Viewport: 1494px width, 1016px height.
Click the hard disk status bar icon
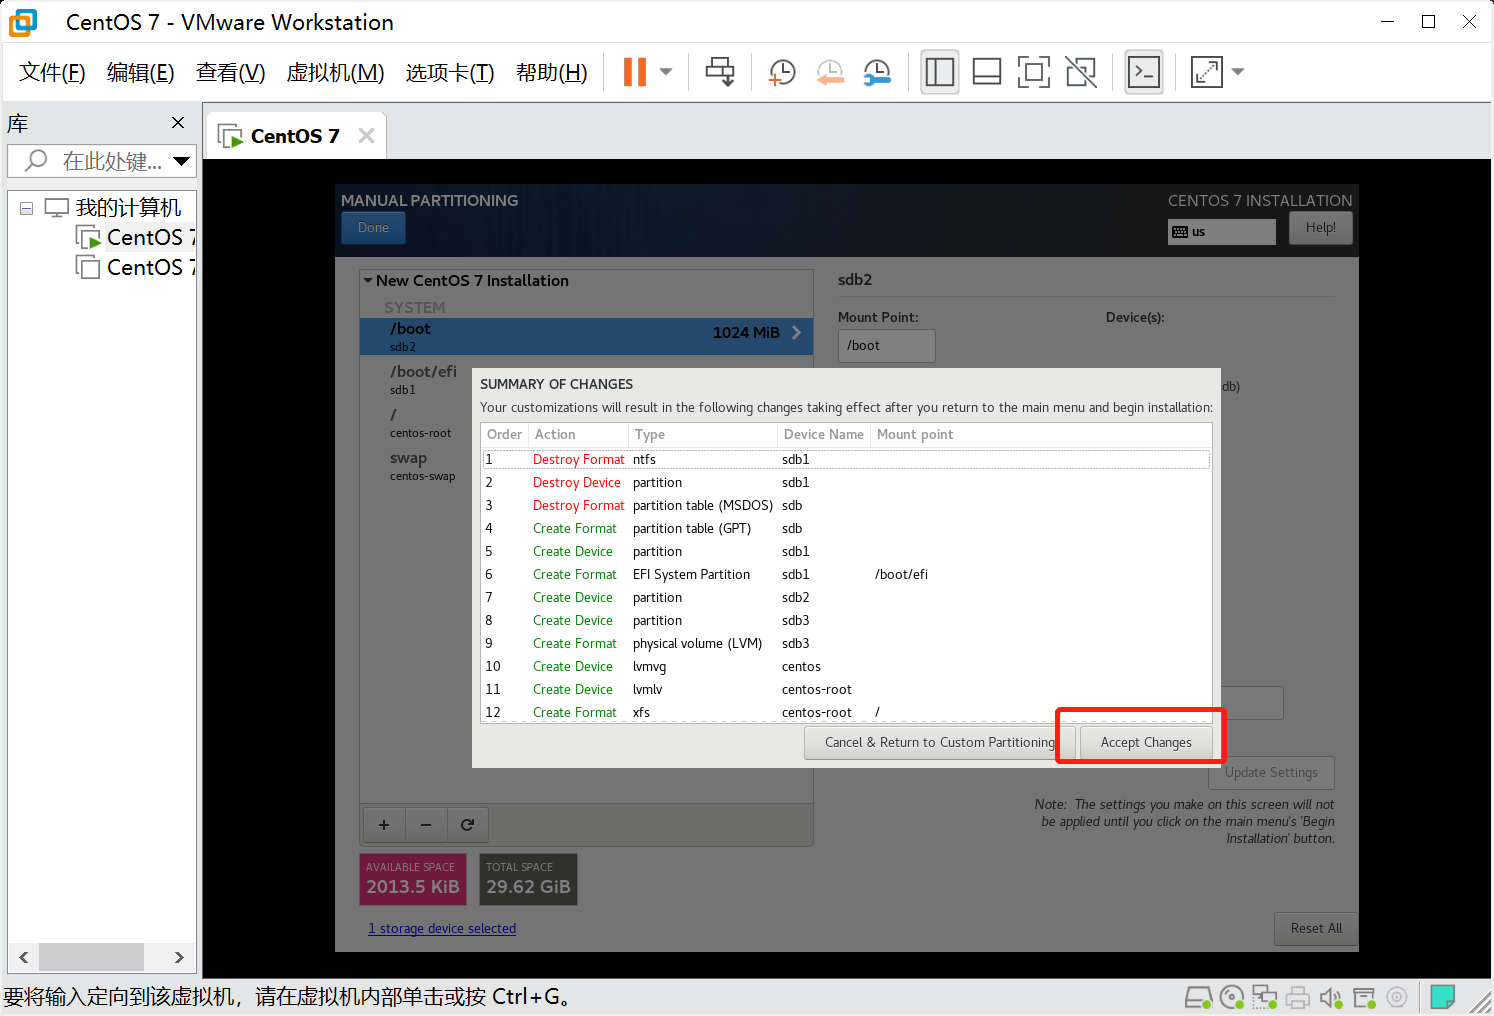(1198, 997)
